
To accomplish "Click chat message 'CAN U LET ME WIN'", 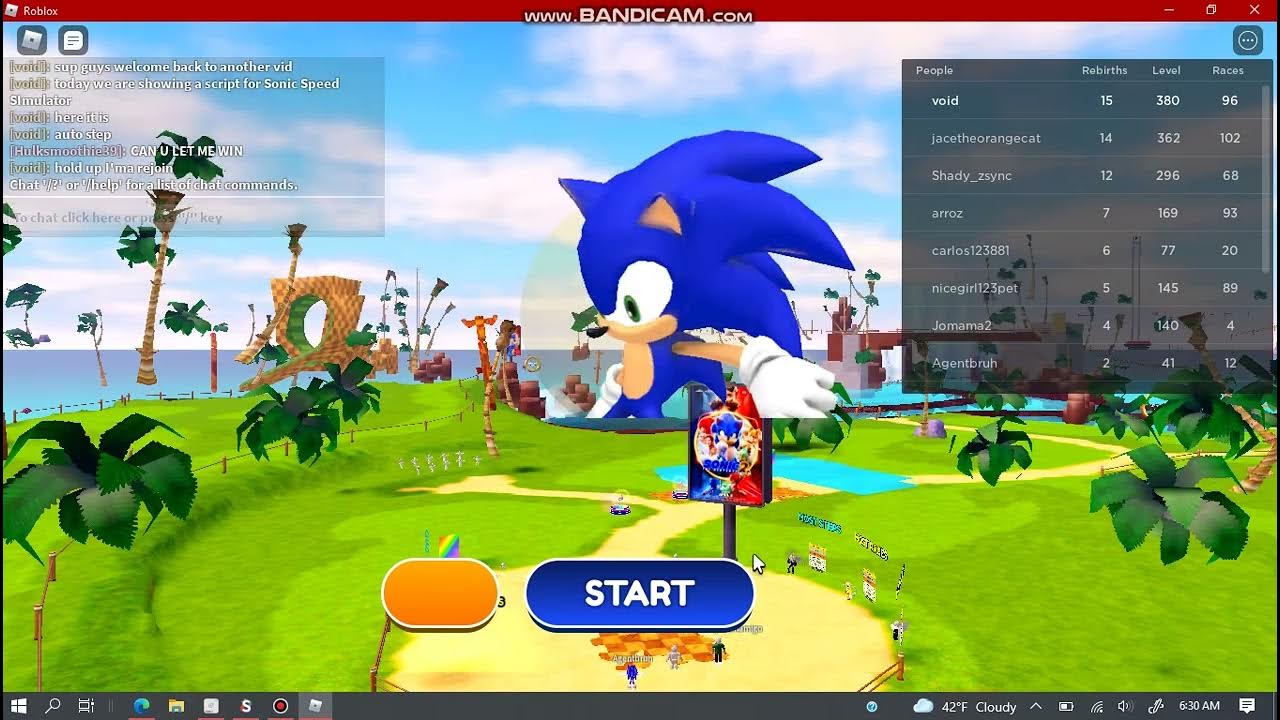I will (186, 151).
